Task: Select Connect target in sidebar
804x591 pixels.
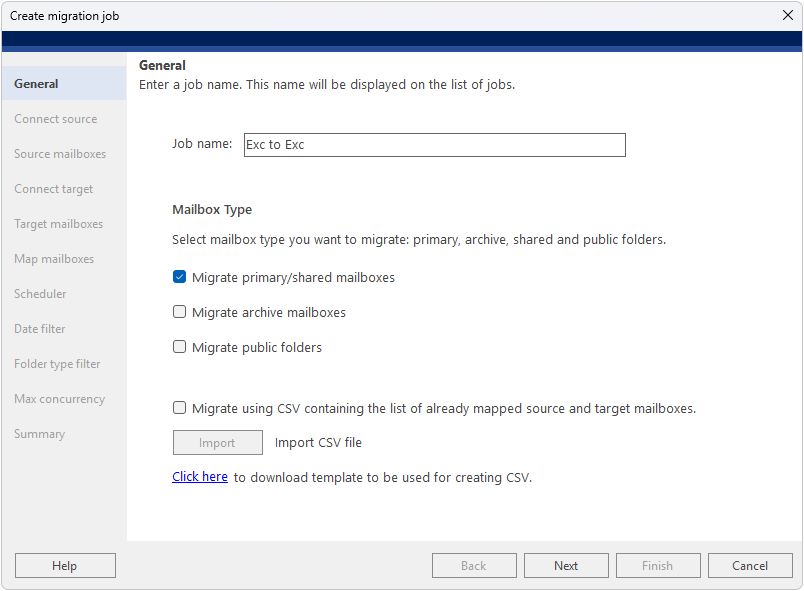Action: pyautogui.click(x=54, y=189)
